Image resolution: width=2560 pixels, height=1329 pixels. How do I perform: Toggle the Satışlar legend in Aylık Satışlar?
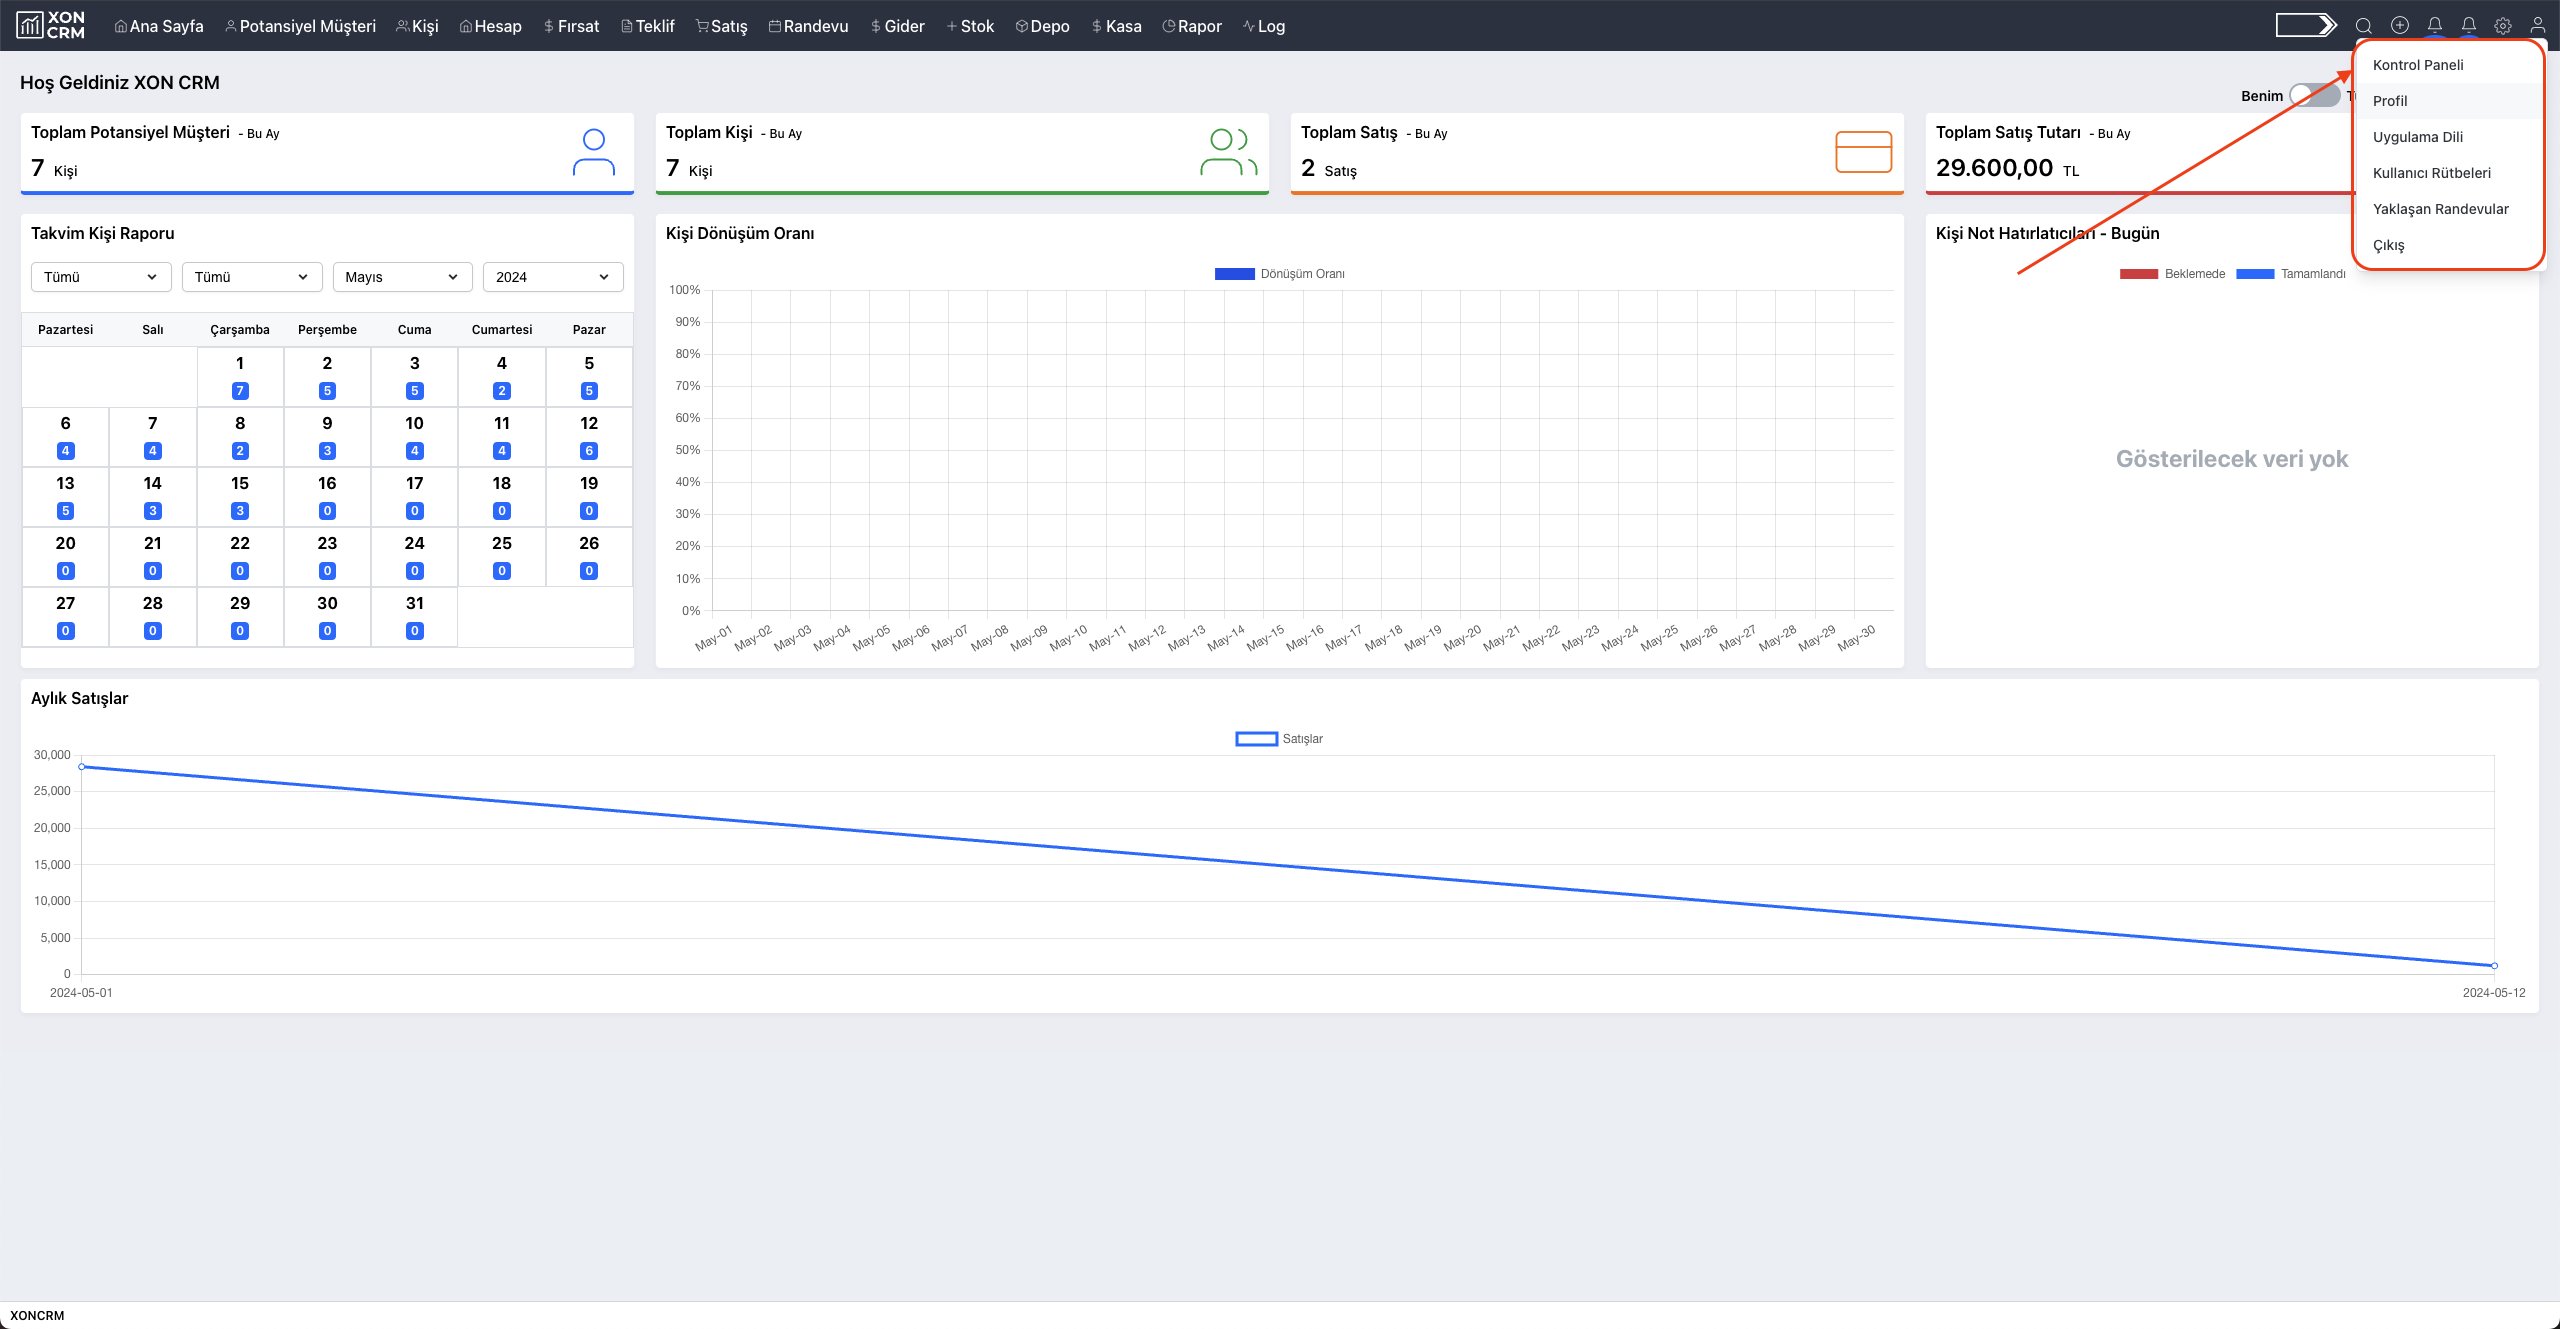click(1257, 739)
